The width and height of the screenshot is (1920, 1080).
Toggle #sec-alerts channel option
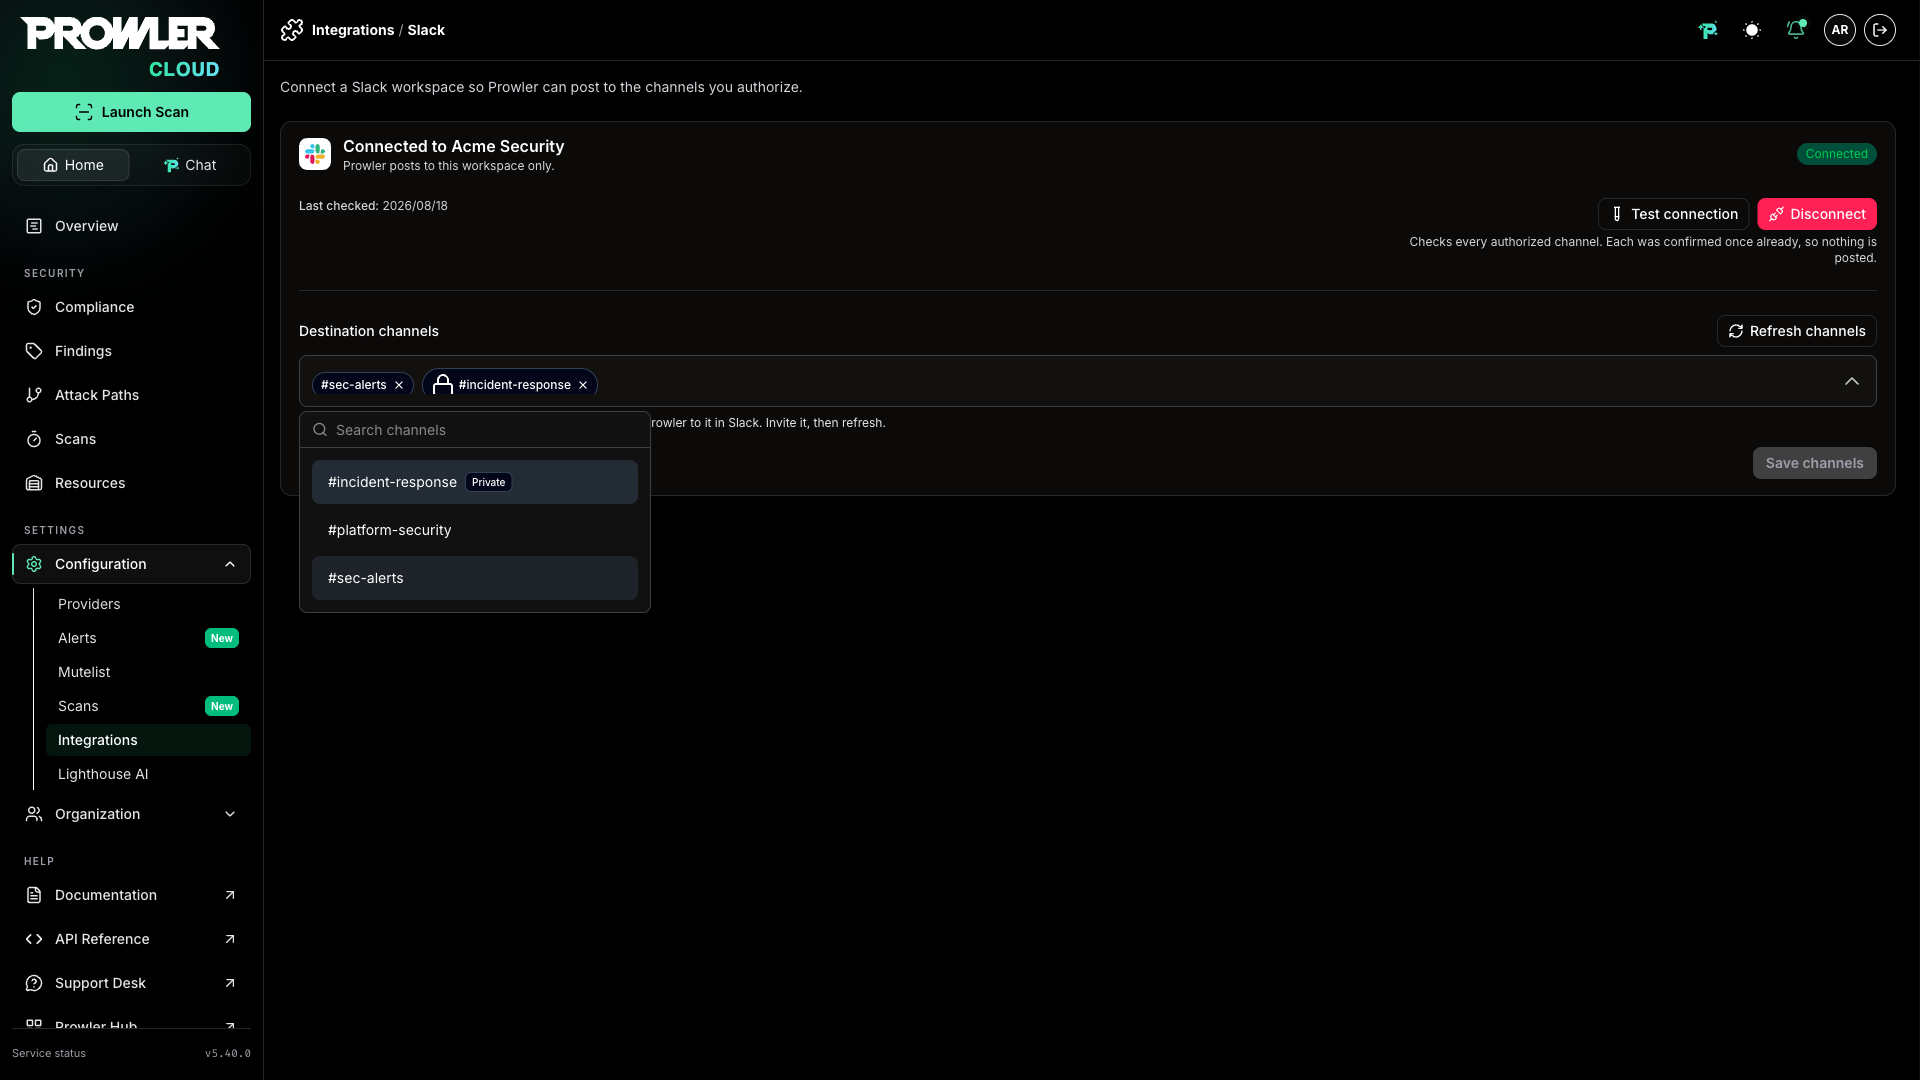[475, 578]
